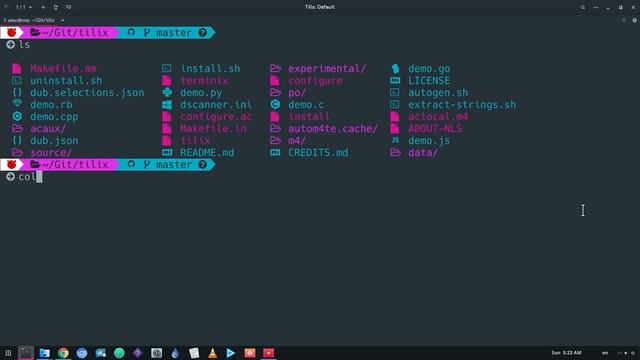Click the LICENSE file name

coord(429,80)
